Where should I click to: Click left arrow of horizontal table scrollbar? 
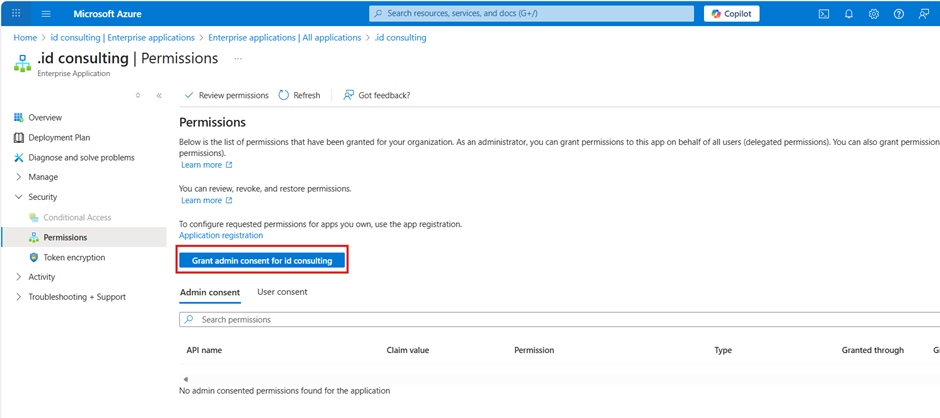[x=186, y=380]
